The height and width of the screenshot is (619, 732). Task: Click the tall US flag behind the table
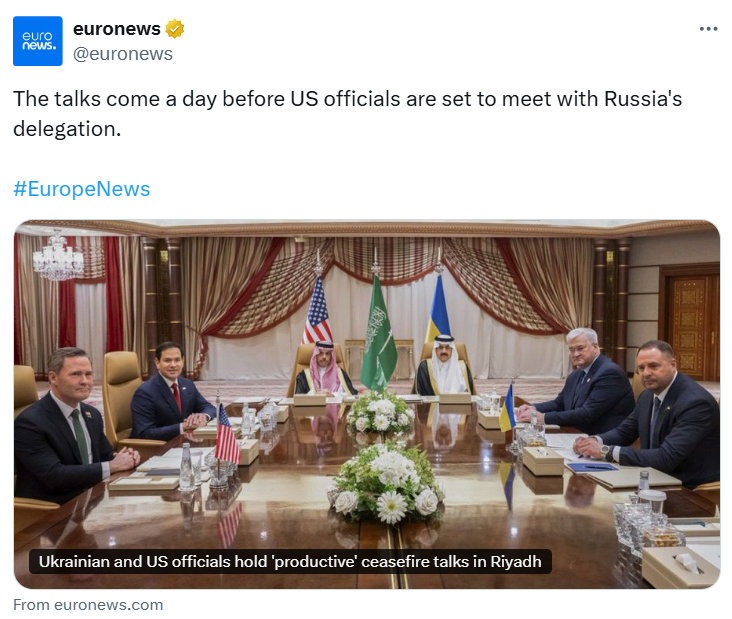(317, 310)
